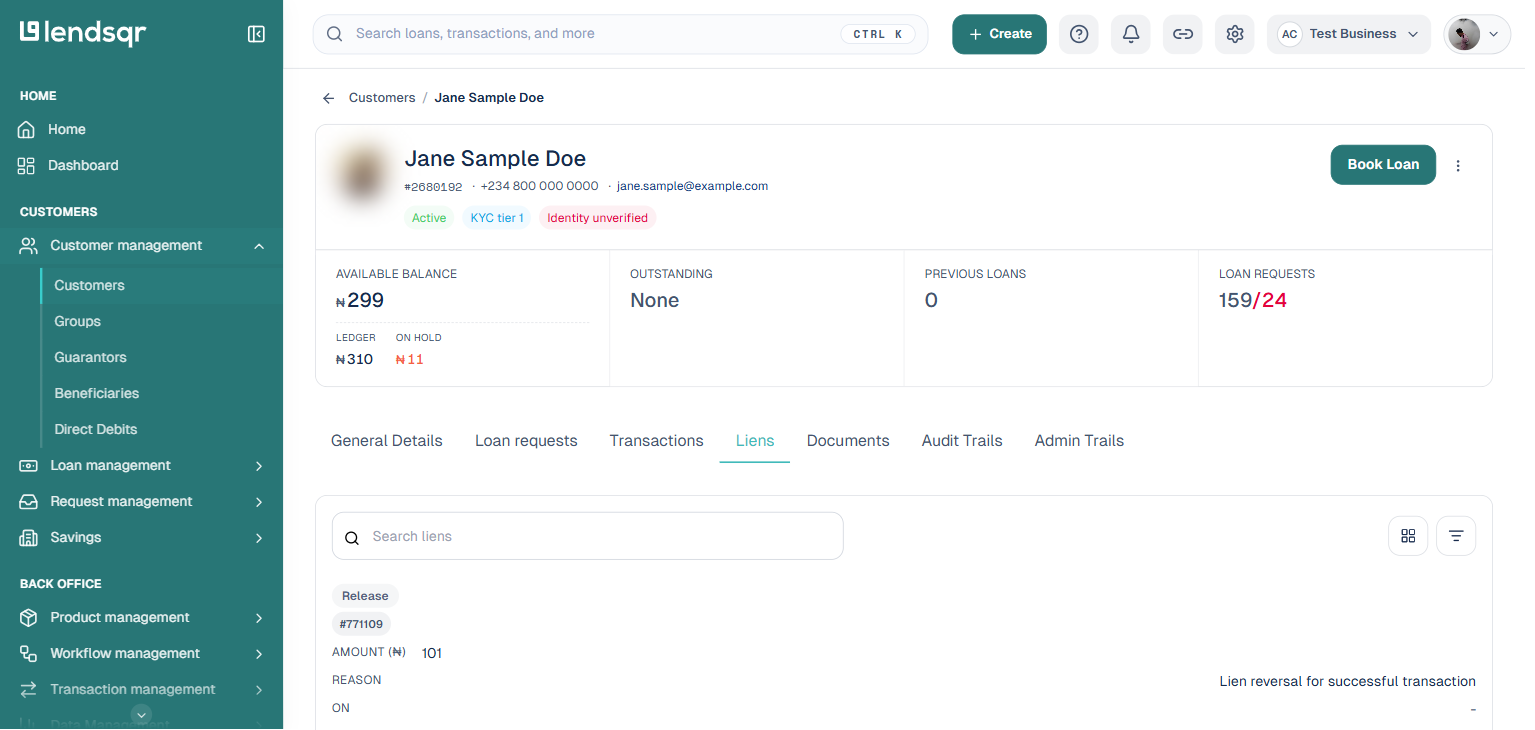Click the Product management box icon
This screenshot has width=1535, height=730.
coord(29,618)
